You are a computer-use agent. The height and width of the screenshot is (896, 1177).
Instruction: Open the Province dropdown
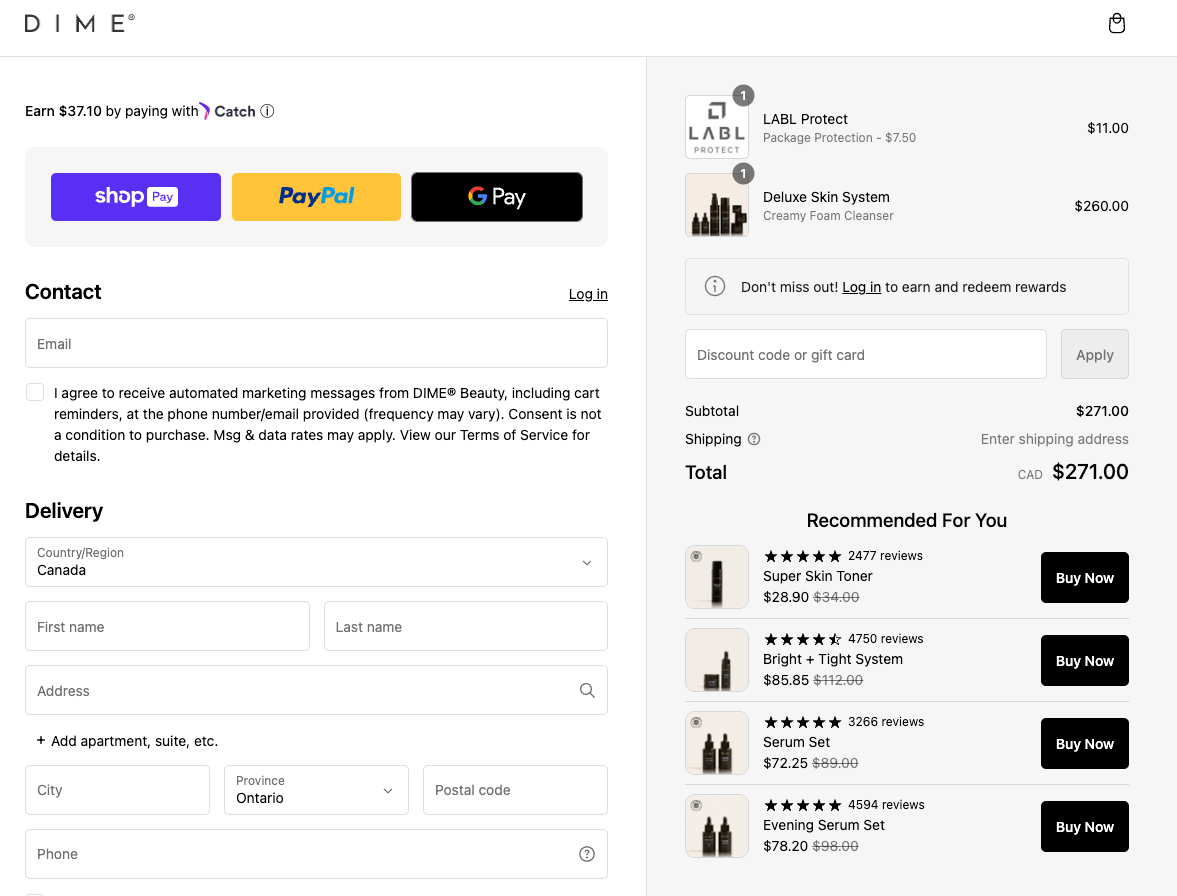click(316, 790)
